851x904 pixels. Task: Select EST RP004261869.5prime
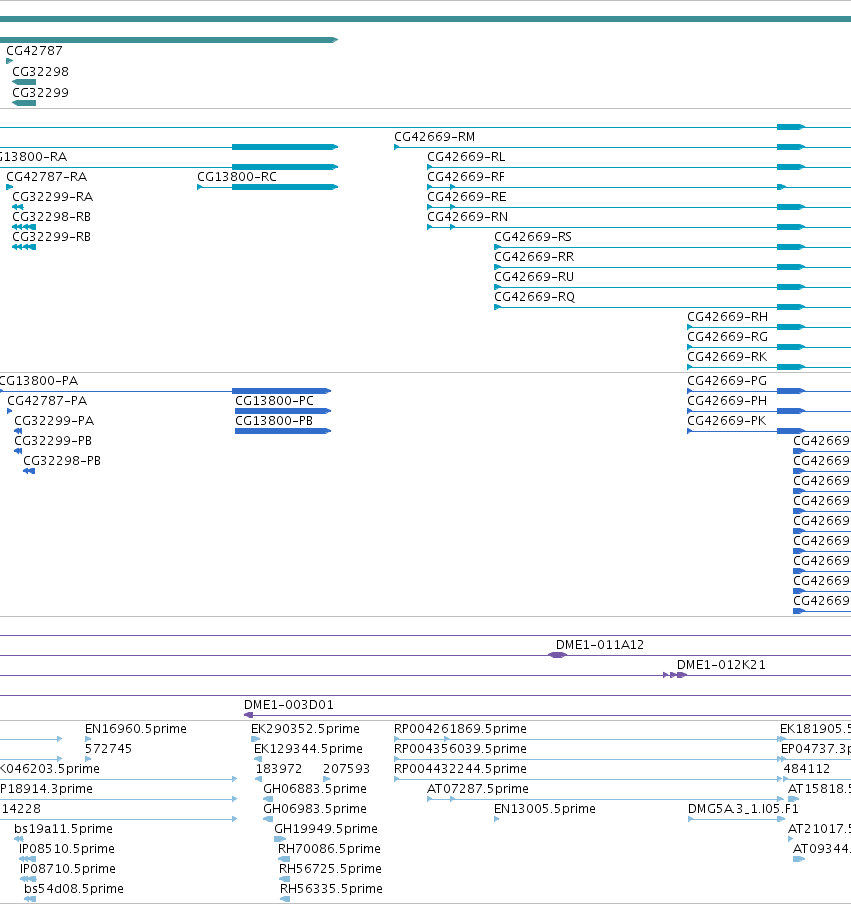[460, 729]
